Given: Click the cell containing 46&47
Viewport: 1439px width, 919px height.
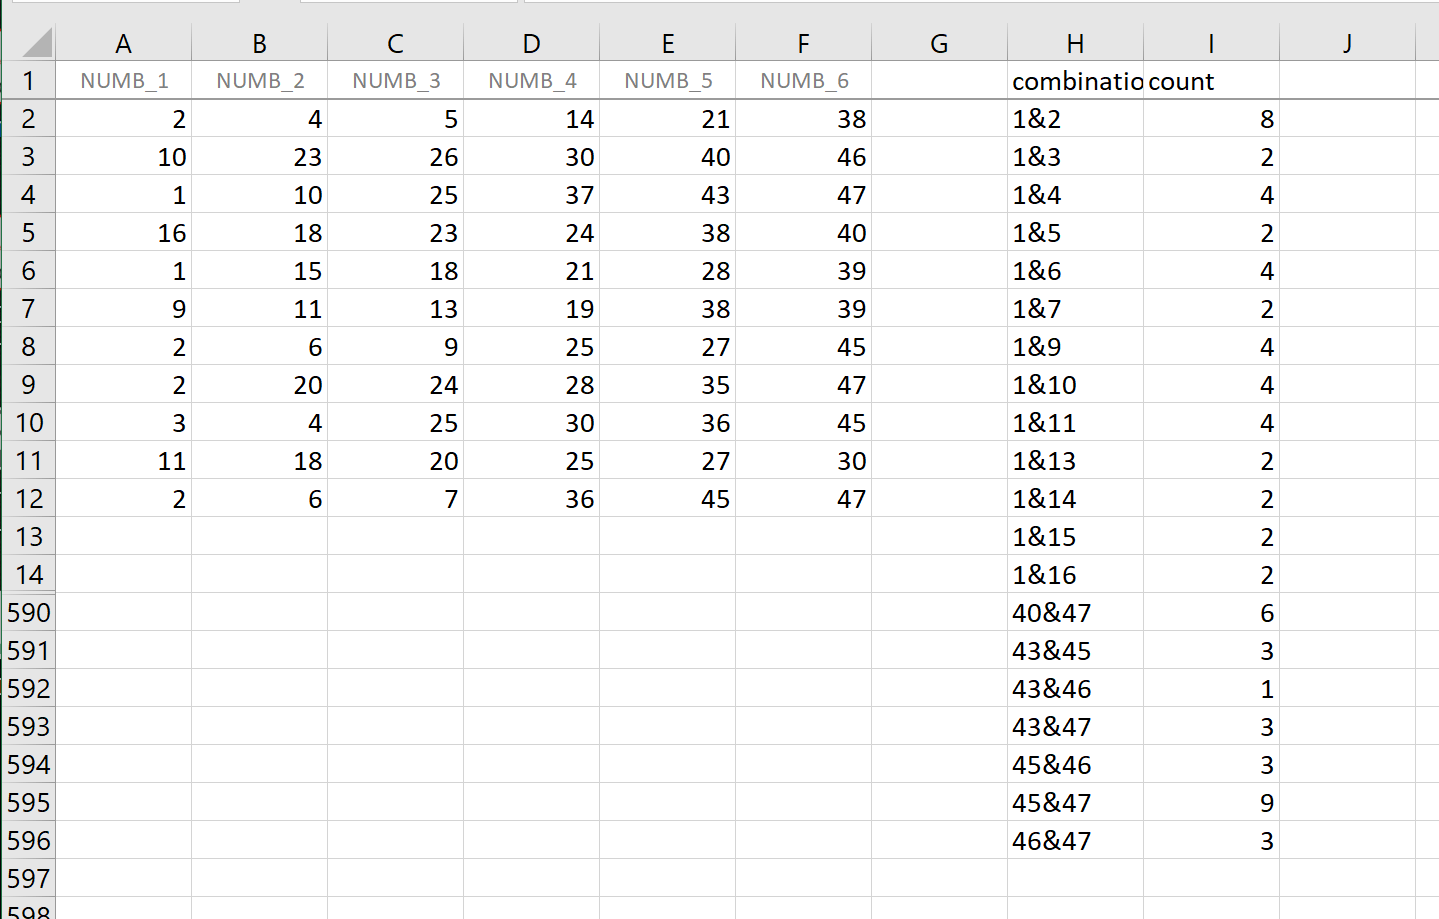Looking at the screenshot, I should [x=1075, y=840].
